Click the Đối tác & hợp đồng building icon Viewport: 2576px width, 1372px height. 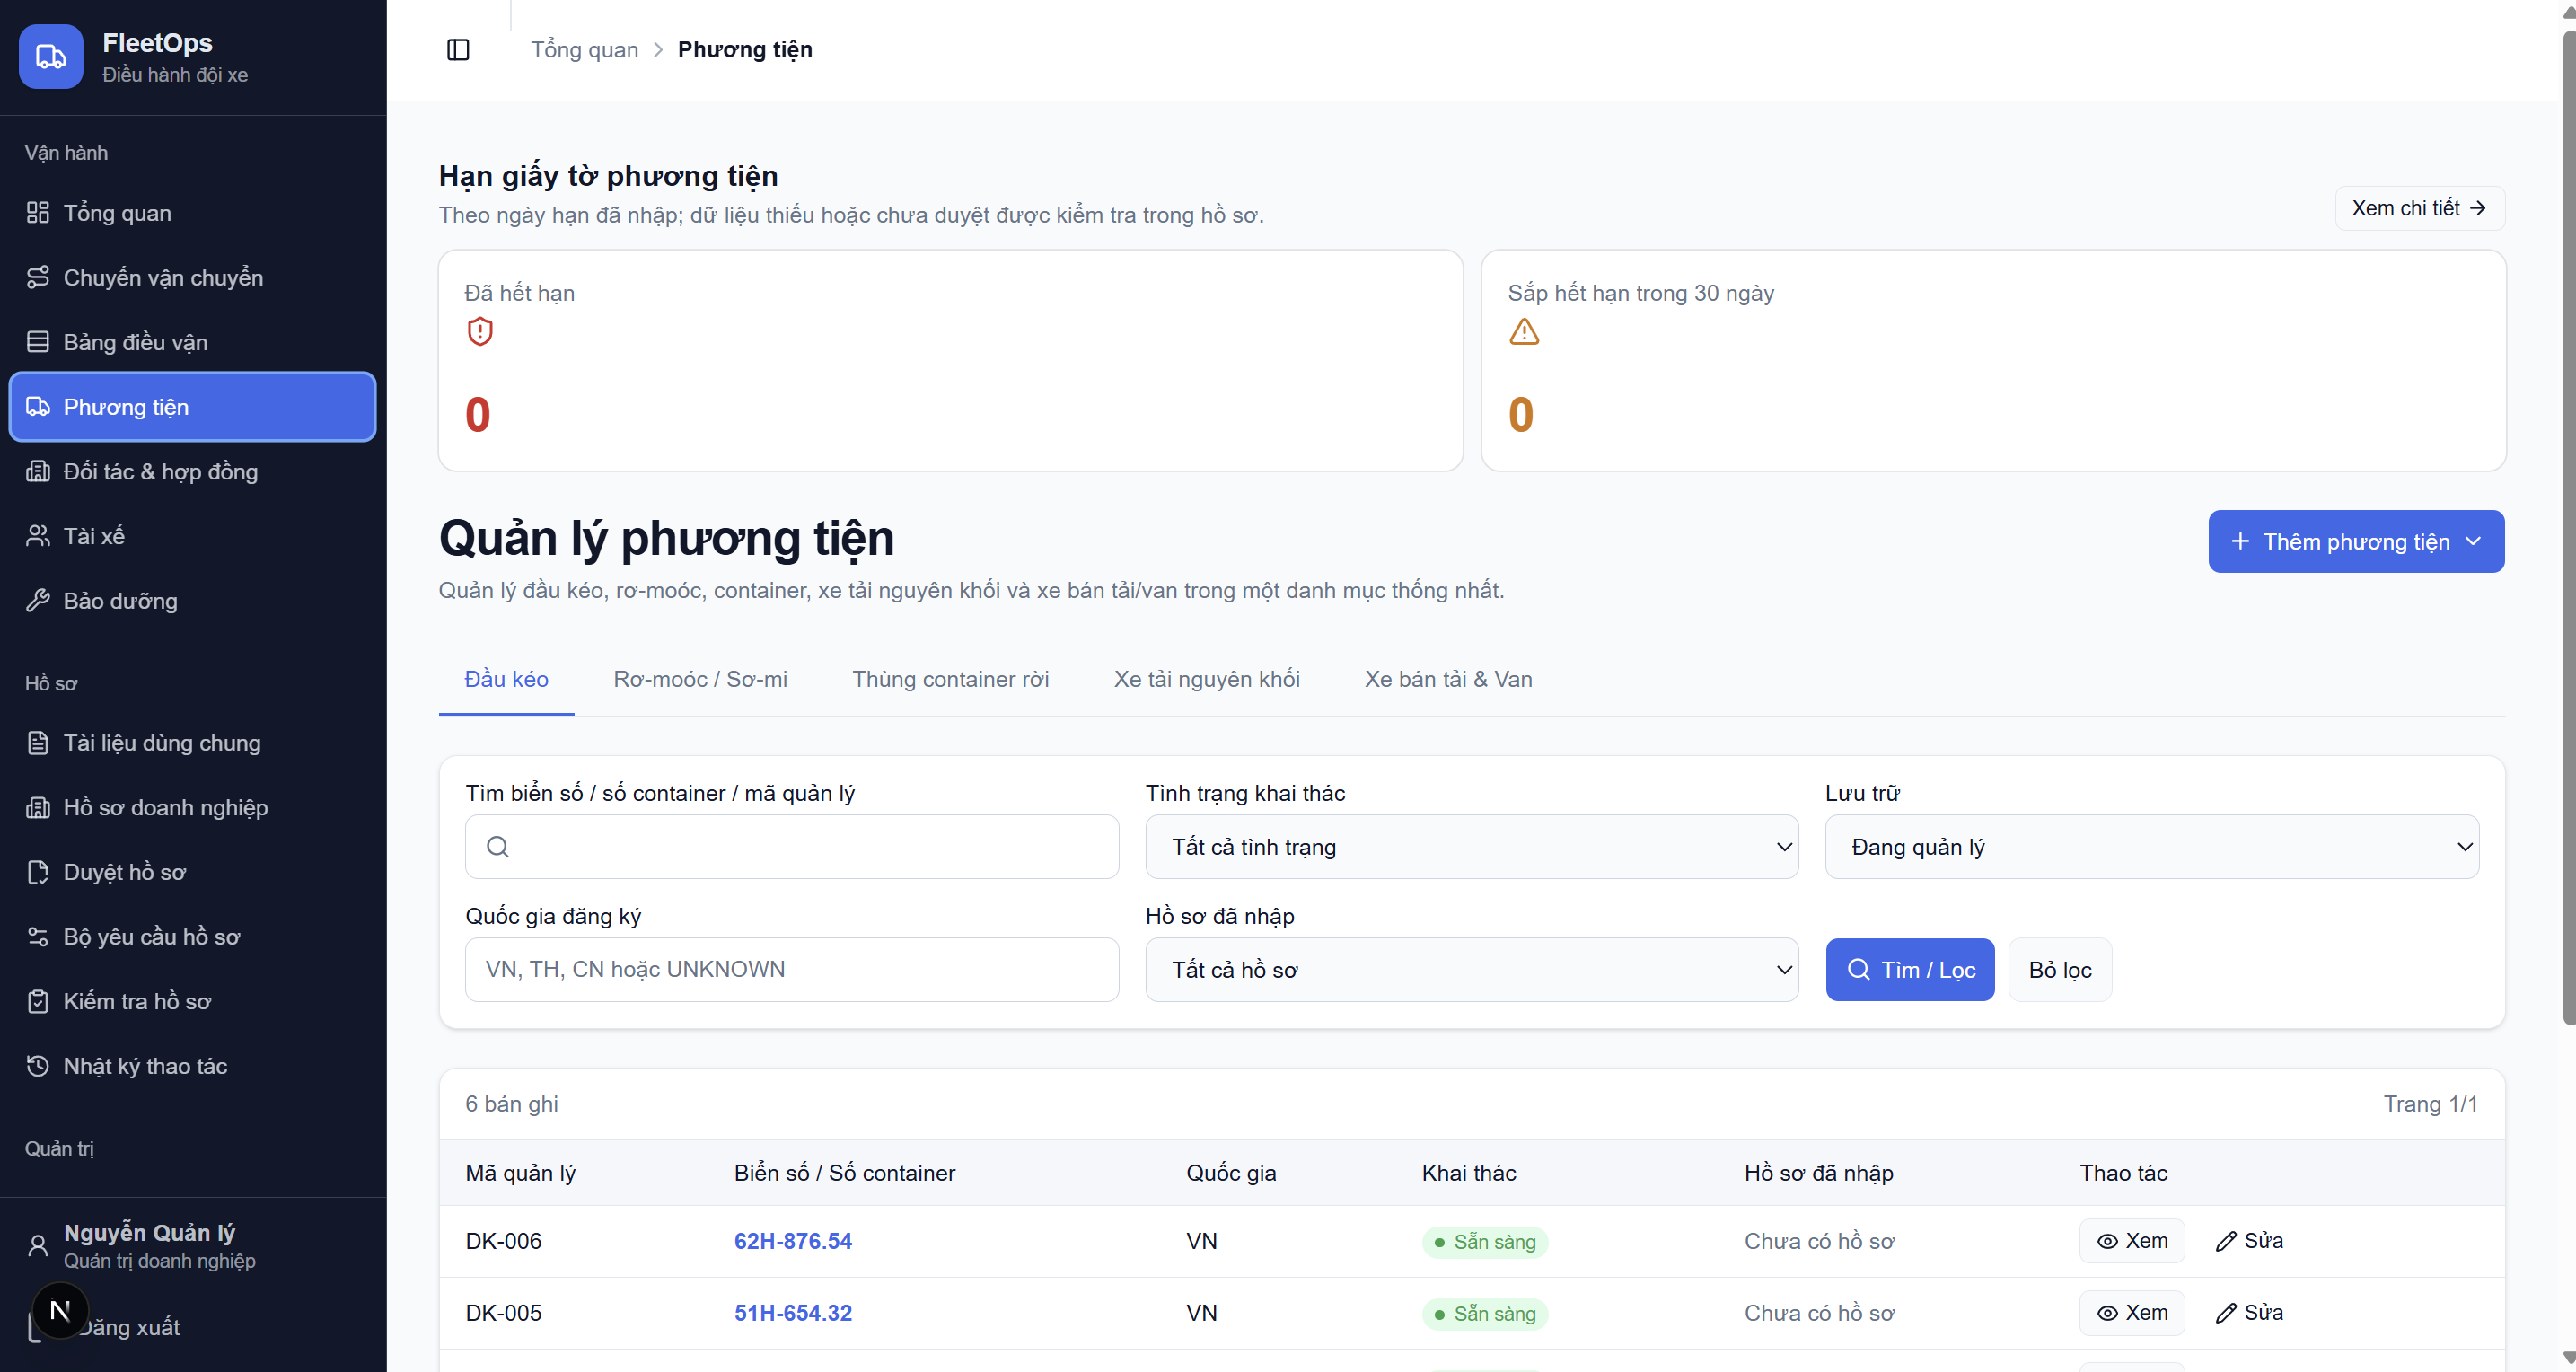[x=38, y=471]
